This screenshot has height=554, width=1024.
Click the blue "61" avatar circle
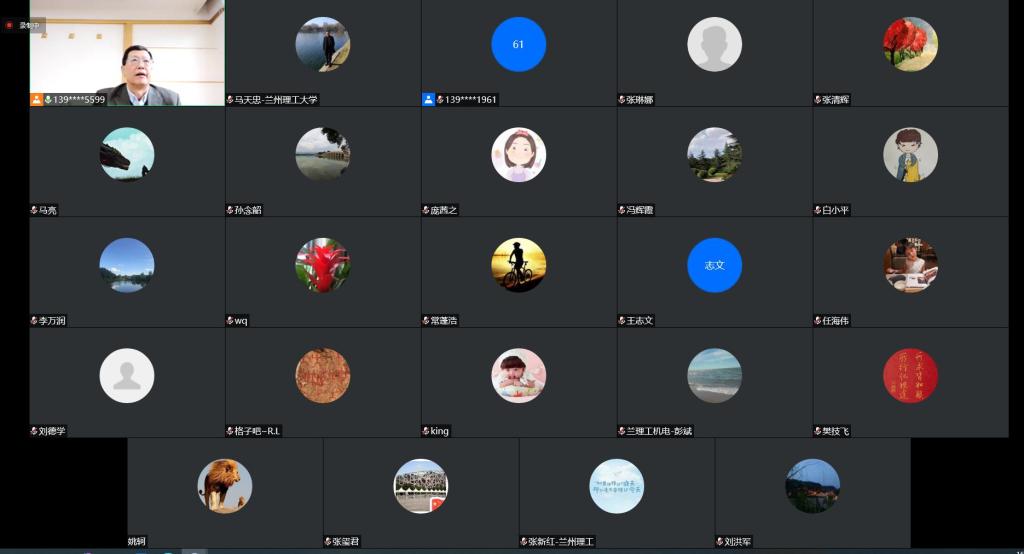point(518,45)
